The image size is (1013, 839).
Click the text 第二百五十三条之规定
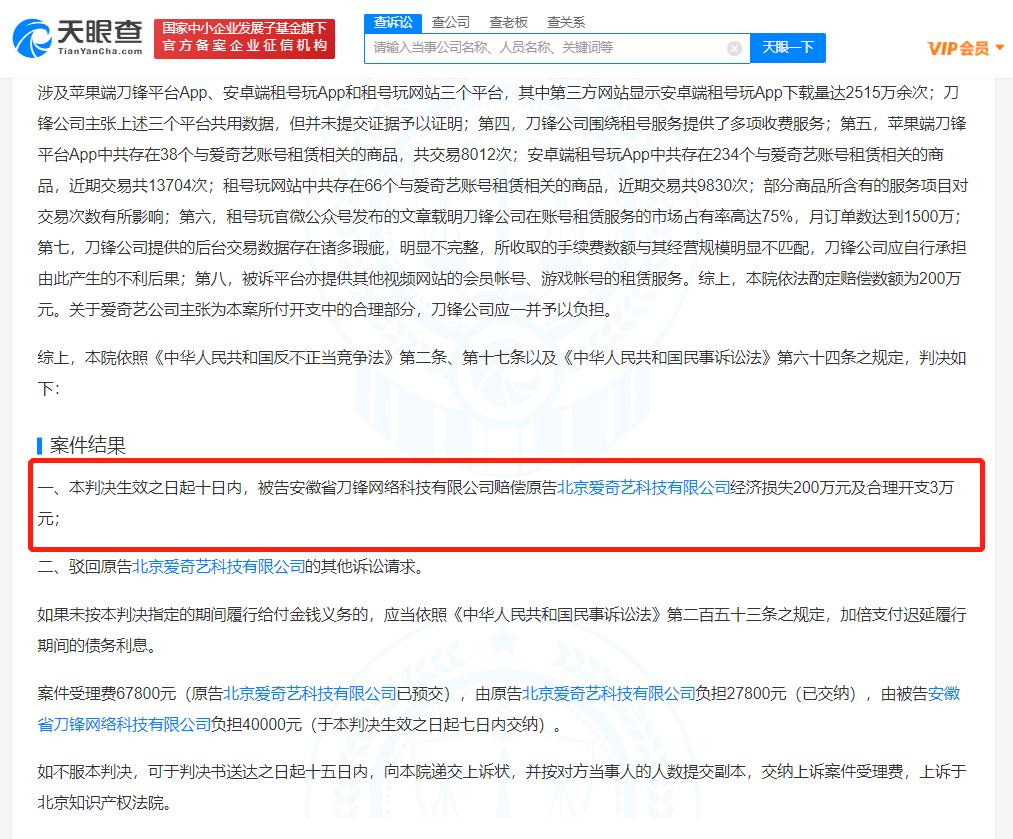745,614
